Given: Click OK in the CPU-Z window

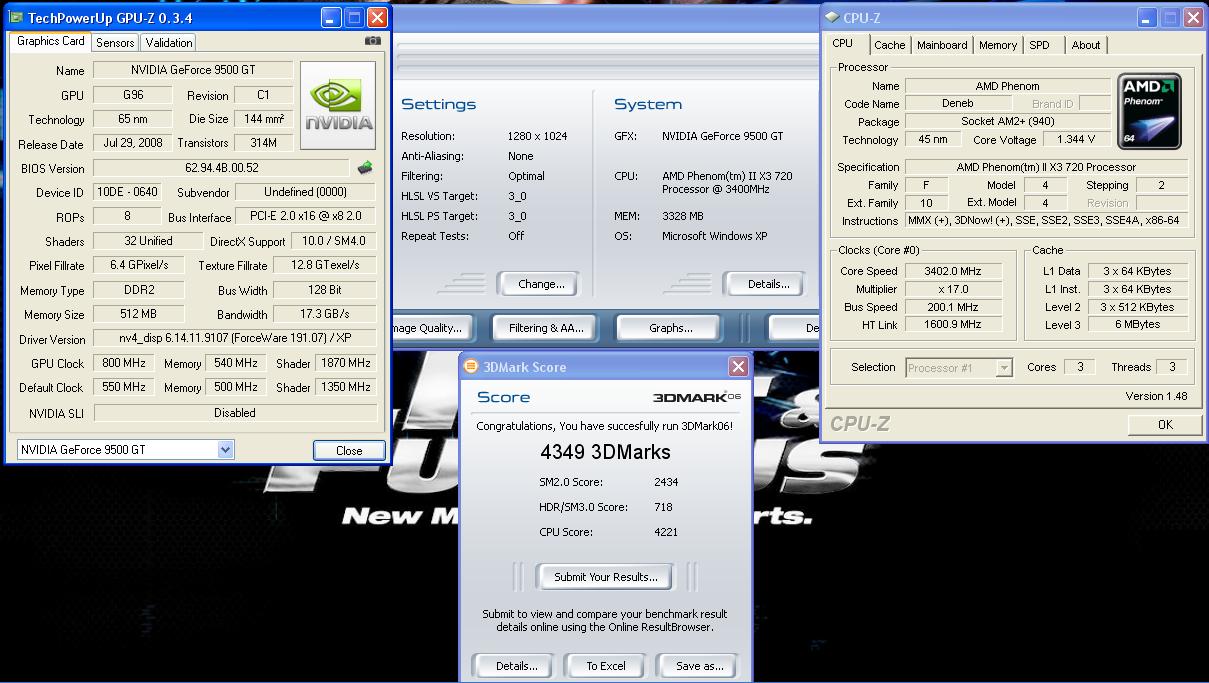Looking at the screenshot, I should [1165, 425].
